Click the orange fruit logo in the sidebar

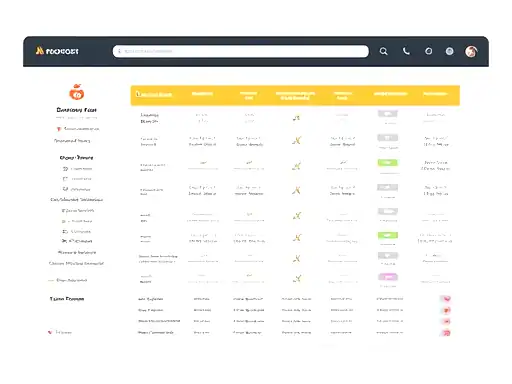point(77,92)
